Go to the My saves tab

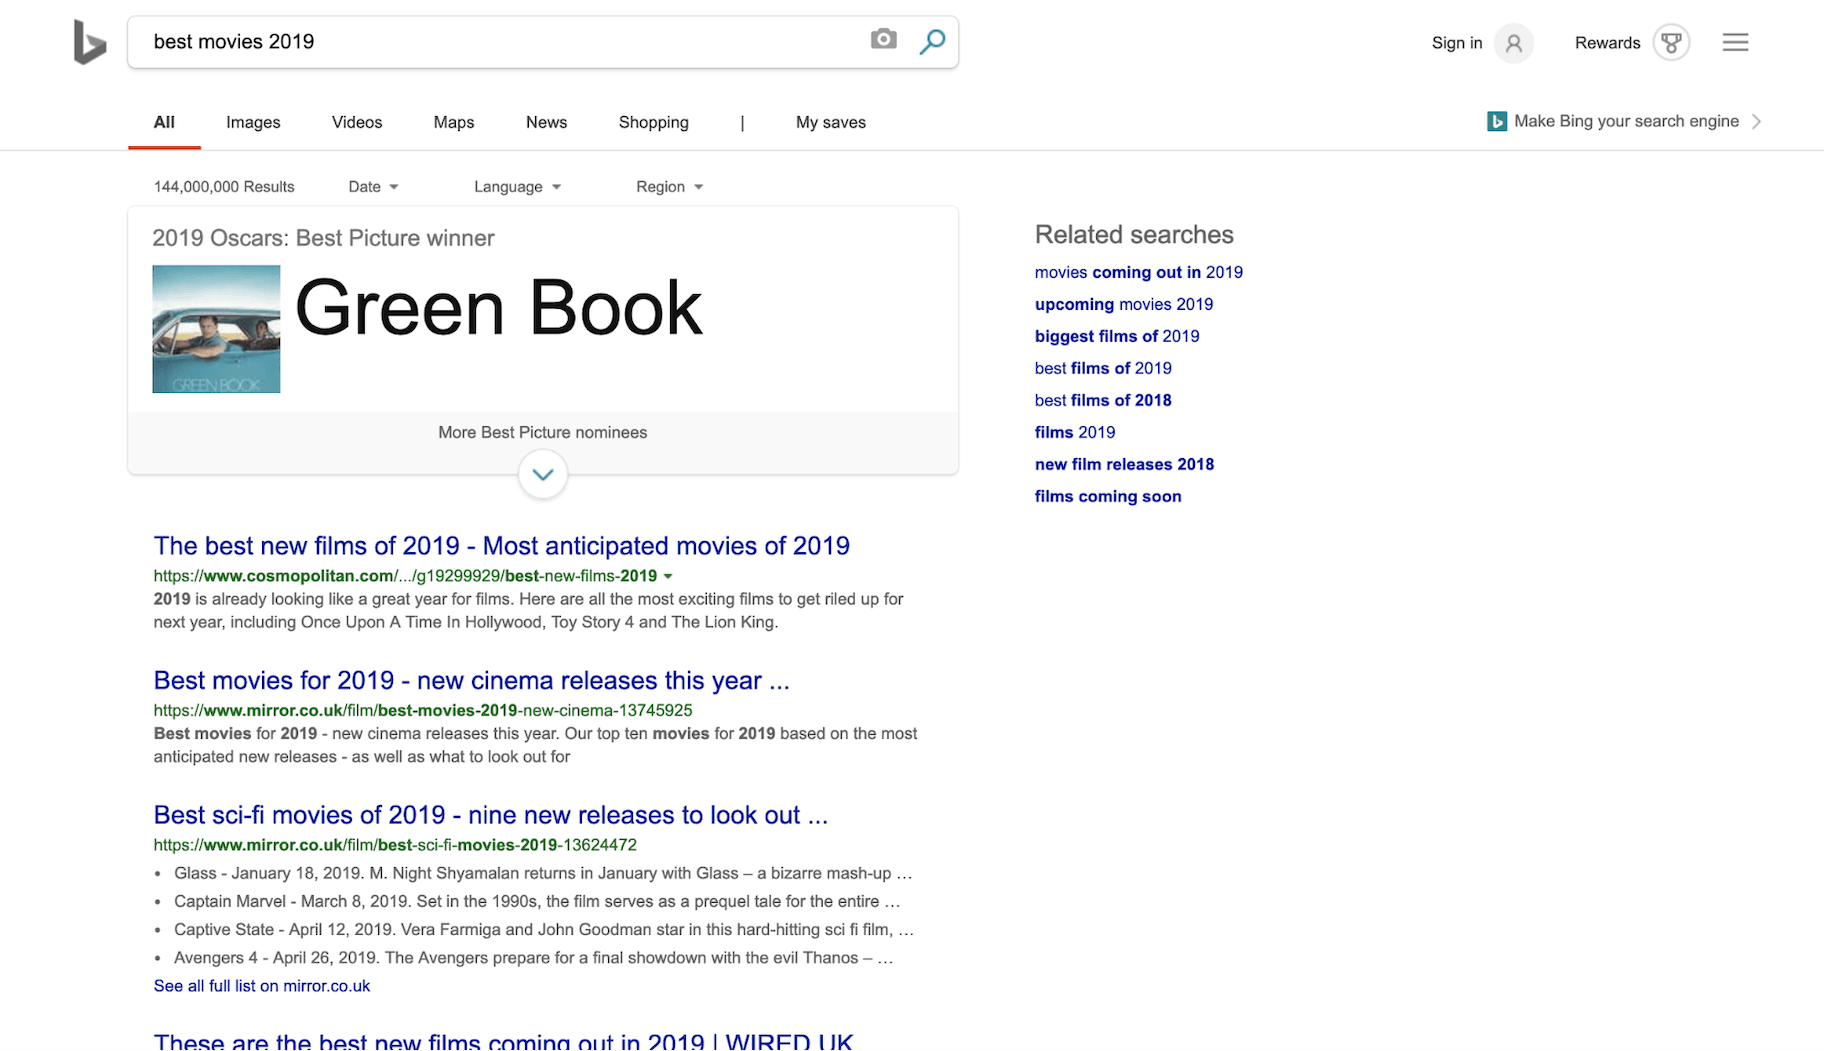click(830, 122)
